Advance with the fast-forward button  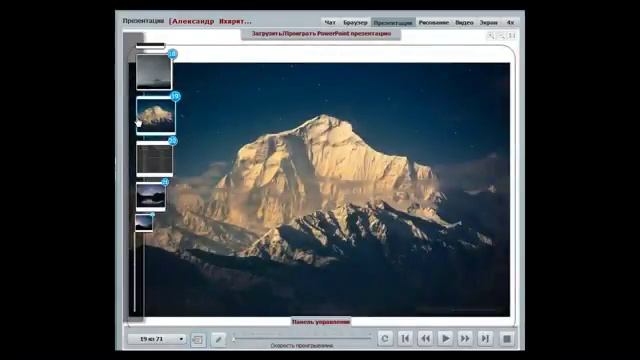[x=465, y=338]
